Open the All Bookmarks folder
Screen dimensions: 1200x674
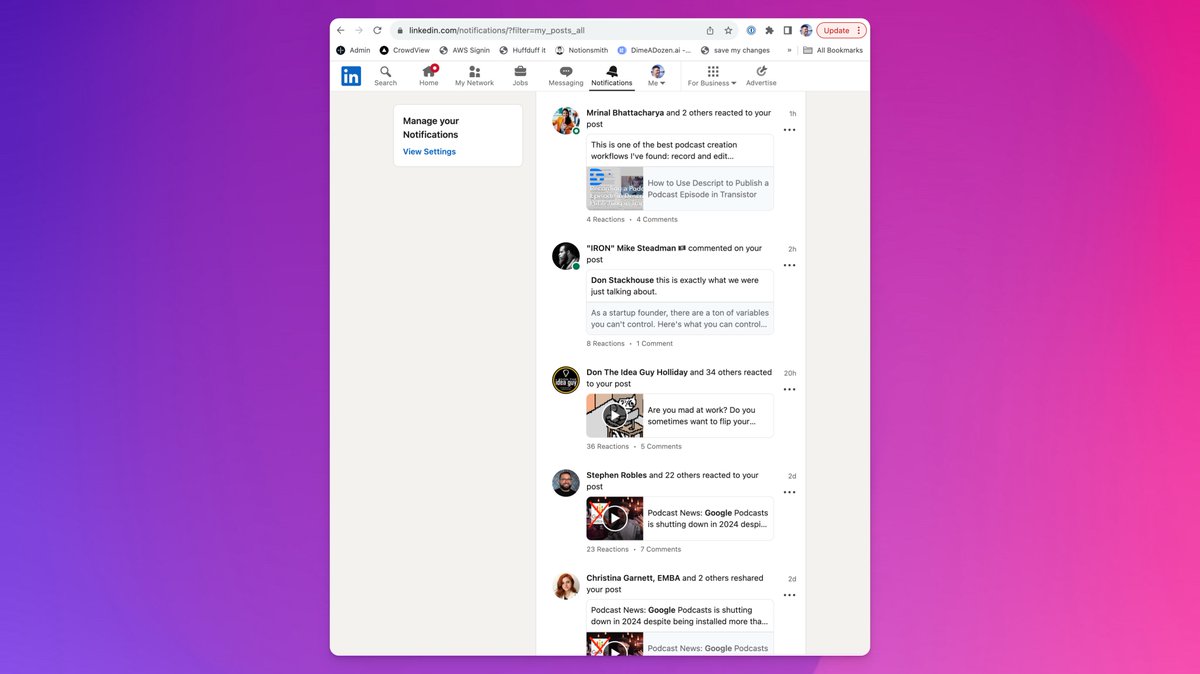point(832,50)
